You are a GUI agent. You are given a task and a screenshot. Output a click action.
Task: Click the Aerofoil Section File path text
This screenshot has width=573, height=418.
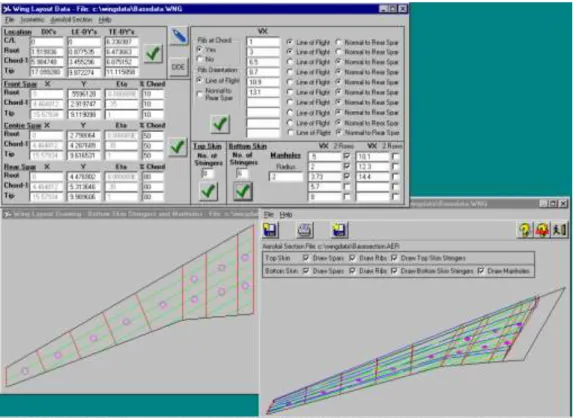(331, 246)
